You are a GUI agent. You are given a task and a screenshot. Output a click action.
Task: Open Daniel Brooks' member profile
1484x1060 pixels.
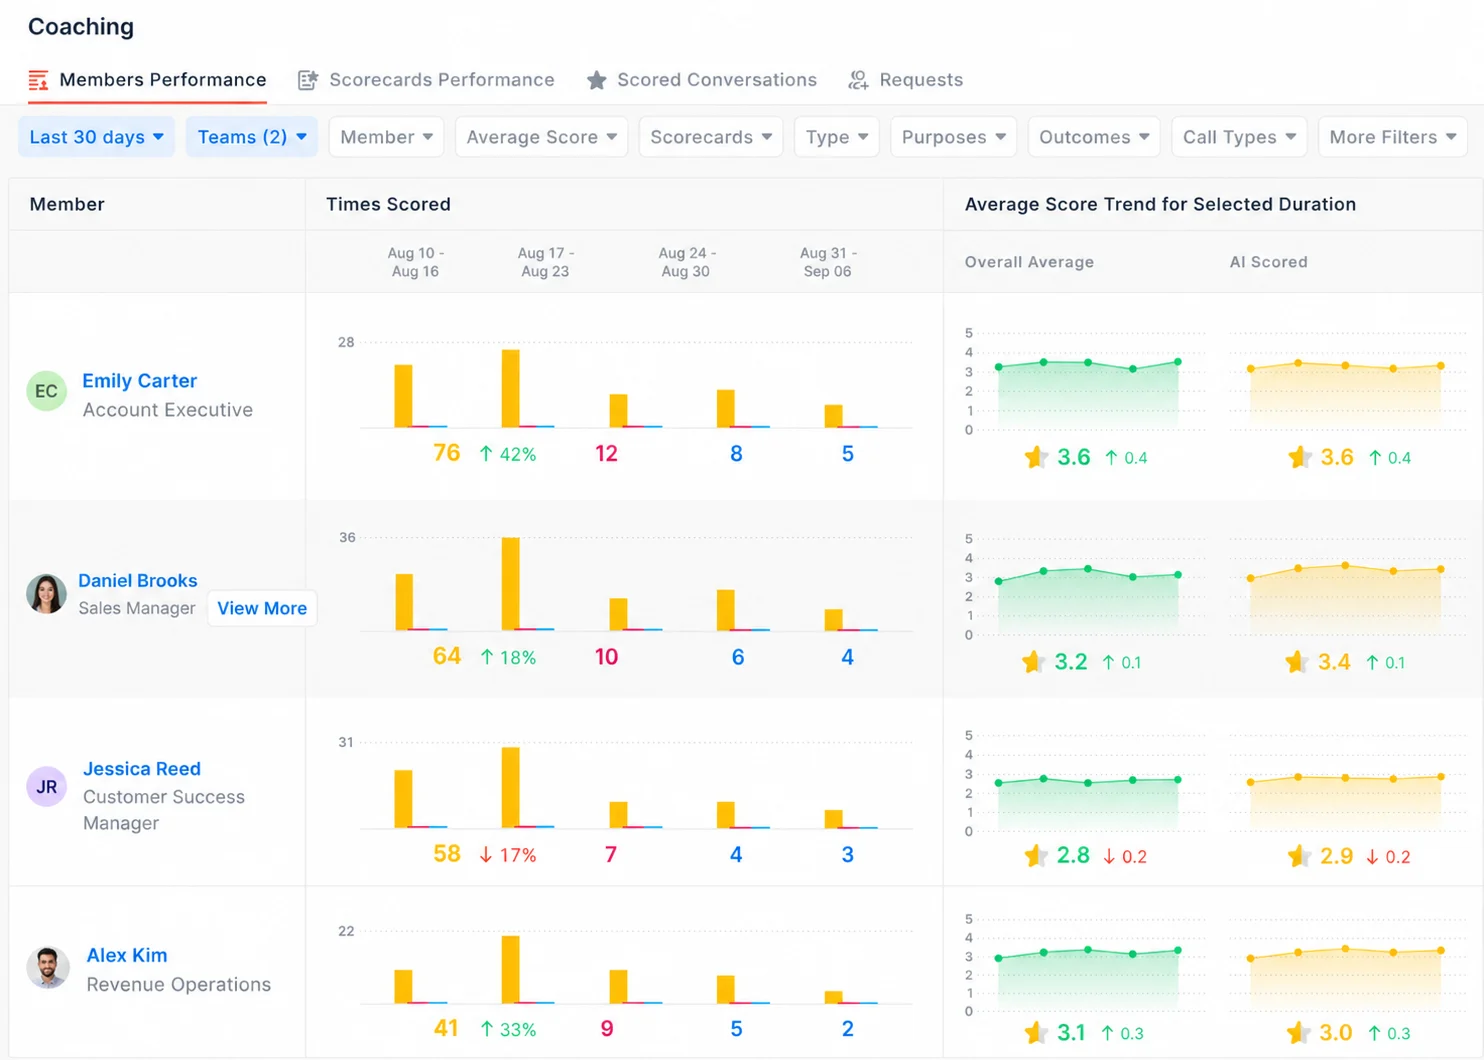tap(138, 581)
